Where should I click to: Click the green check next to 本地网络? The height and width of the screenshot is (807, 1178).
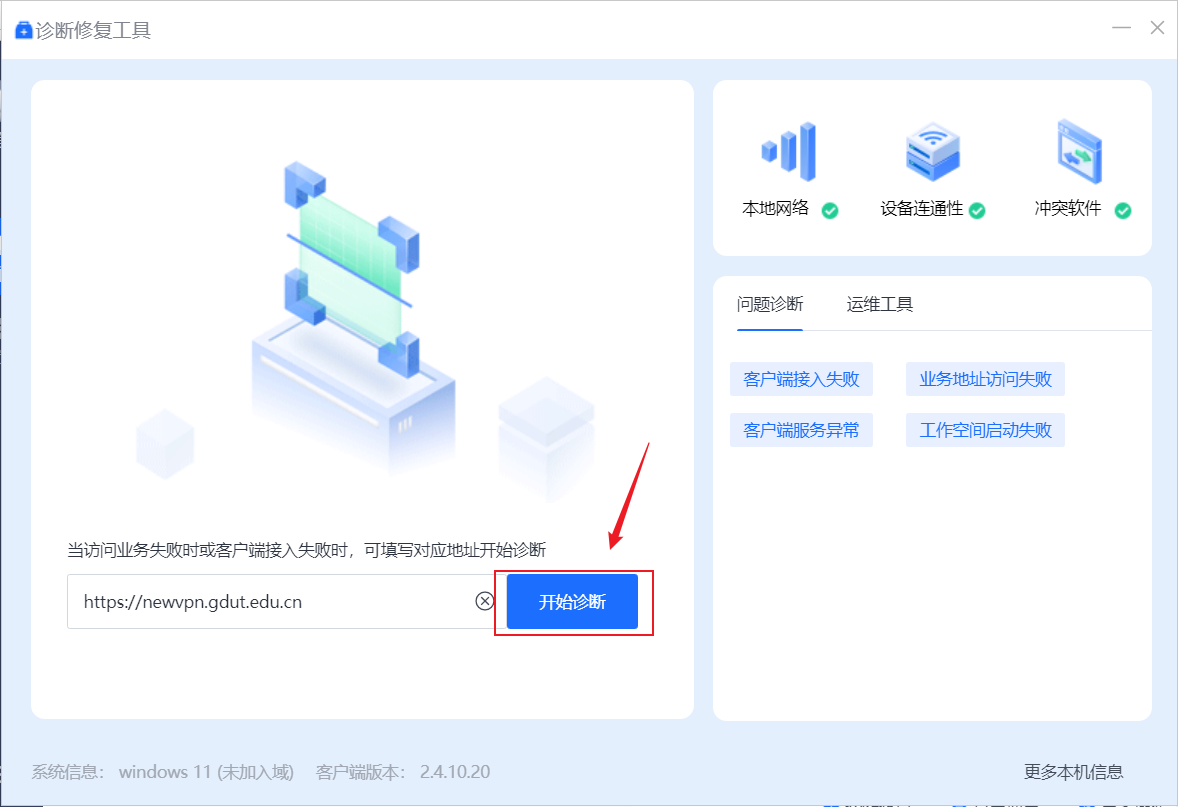click(830, 210)
